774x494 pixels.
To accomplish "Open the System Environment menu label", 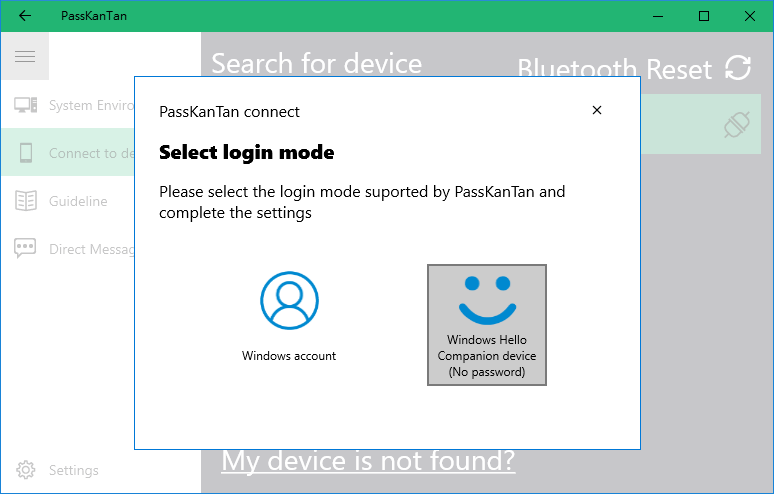I will coord(91,105).
